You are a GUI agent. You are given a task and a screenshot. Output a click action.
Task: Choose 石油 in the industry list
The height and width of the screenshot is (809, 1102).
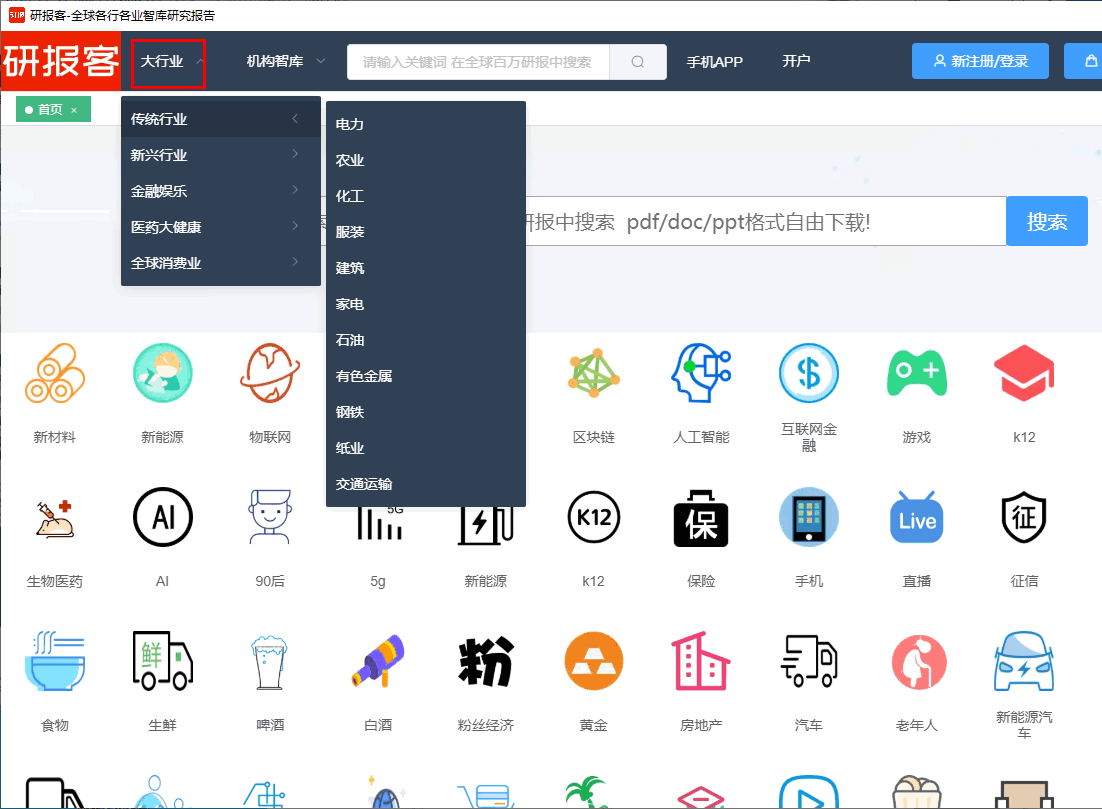(426, 340)
